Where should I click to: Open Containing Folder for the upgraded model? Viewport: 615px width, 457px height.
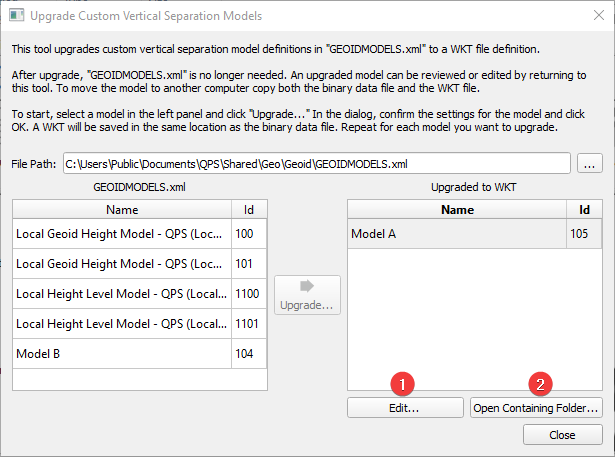[x=536, y=408]
